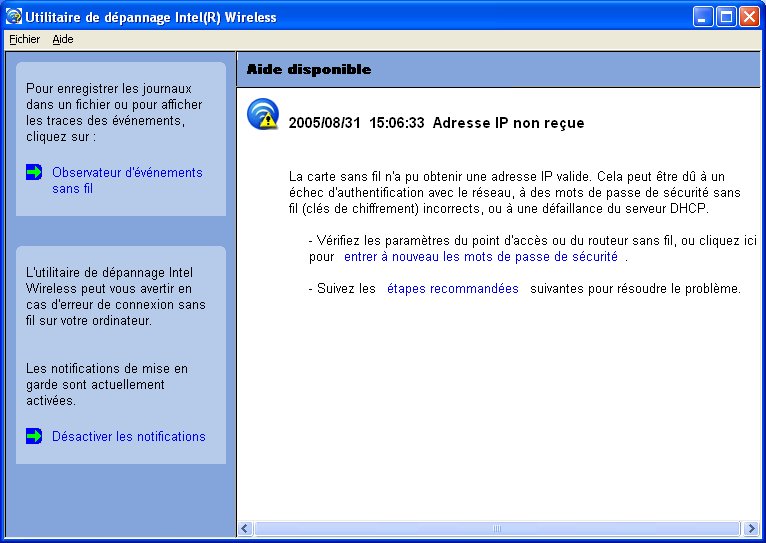Click 'Pour enregistrer les journaux' paragraph

click(x=114, y=112)
